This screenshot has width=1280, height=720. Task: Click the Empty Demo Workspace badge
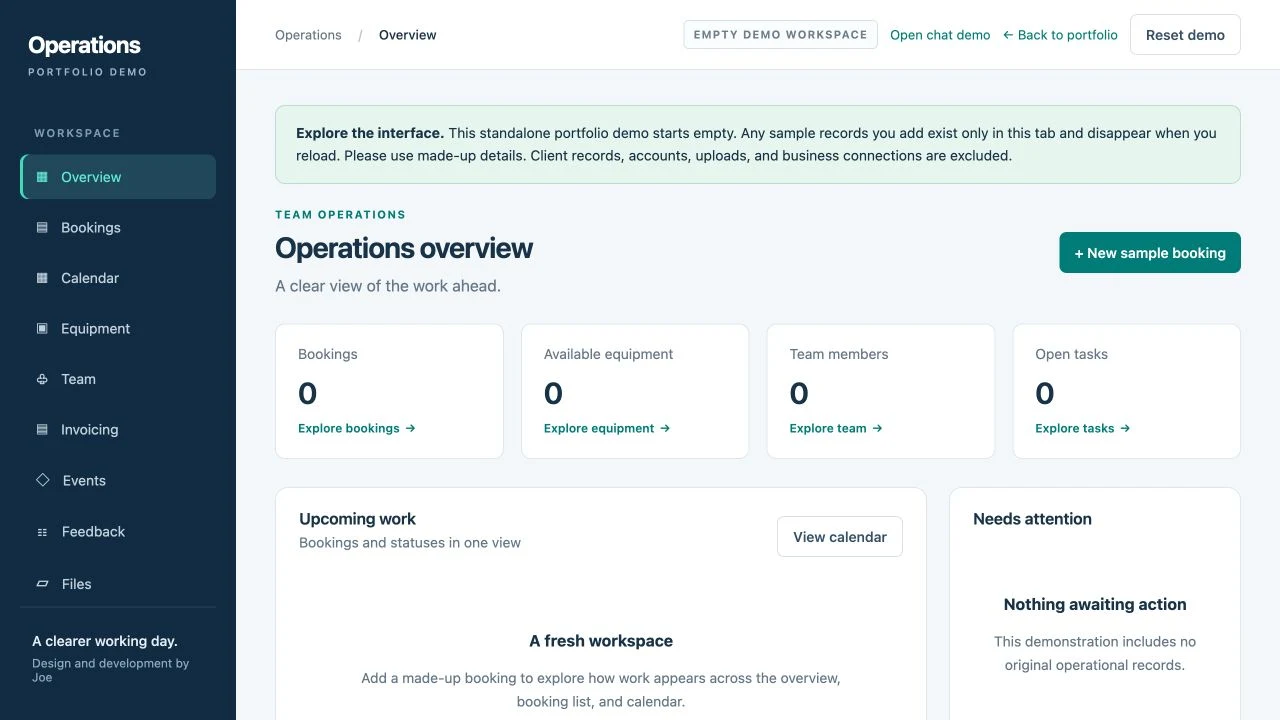coord(780,35)
